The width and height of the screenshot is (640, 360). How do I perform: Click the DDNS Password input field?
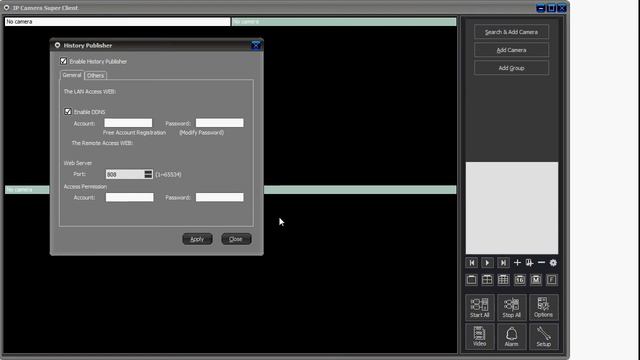tap(220, 123)
